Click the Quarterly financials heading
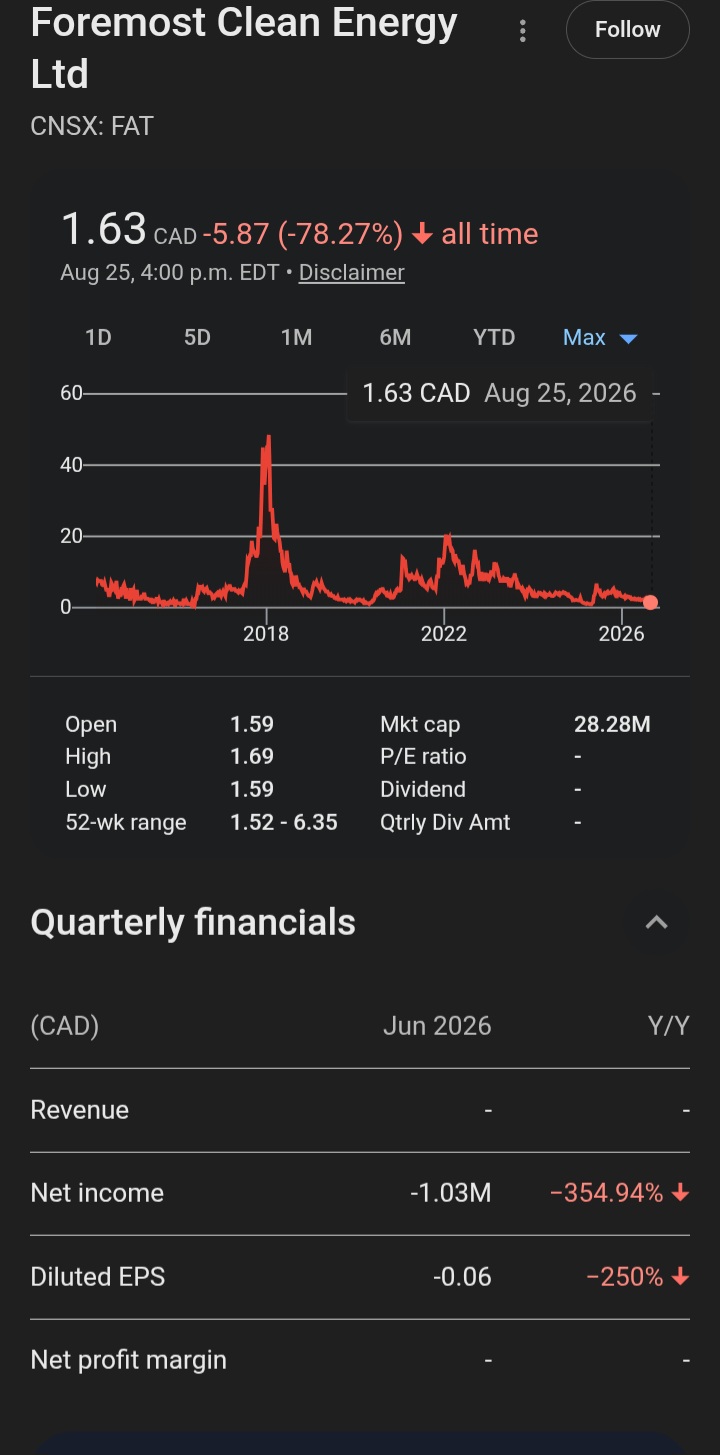Viewport: 720px width, 1455px height. tap(193, 922)
